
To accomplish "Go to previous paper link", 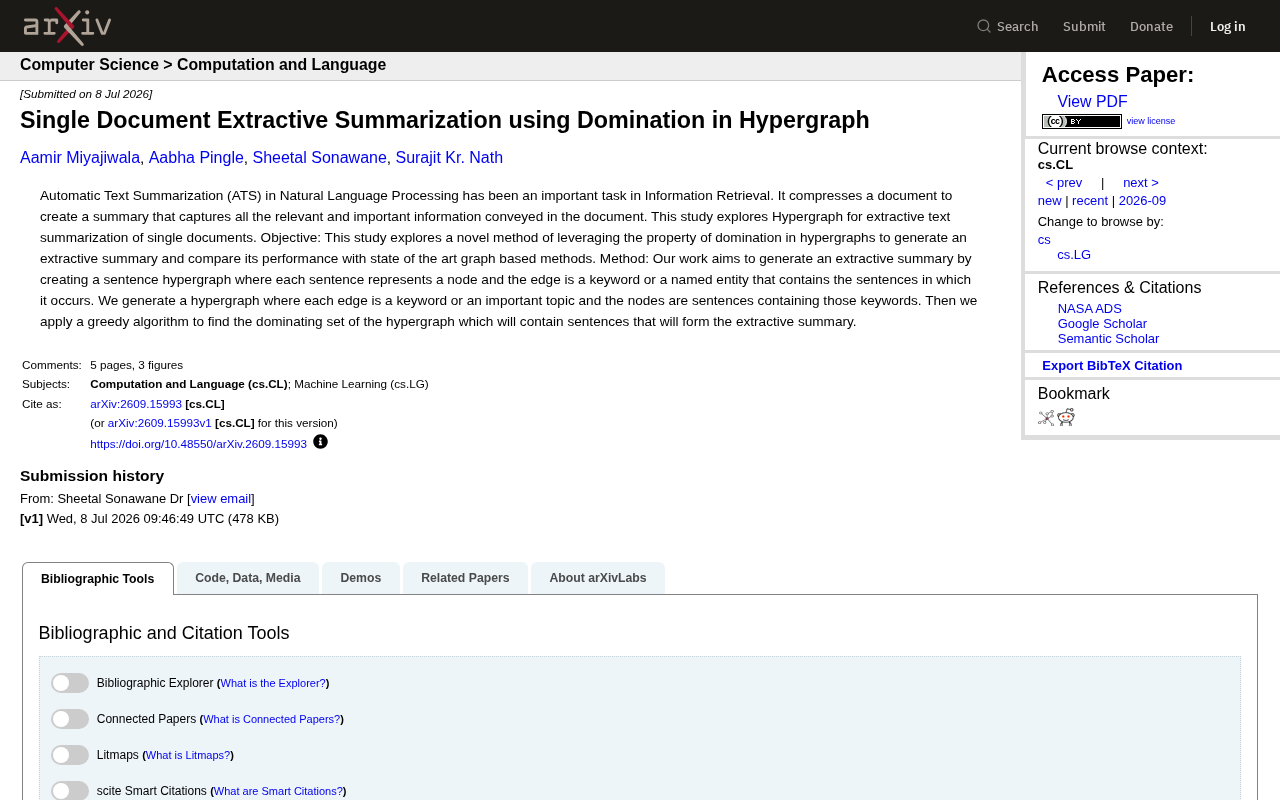I will (1064, 183).
